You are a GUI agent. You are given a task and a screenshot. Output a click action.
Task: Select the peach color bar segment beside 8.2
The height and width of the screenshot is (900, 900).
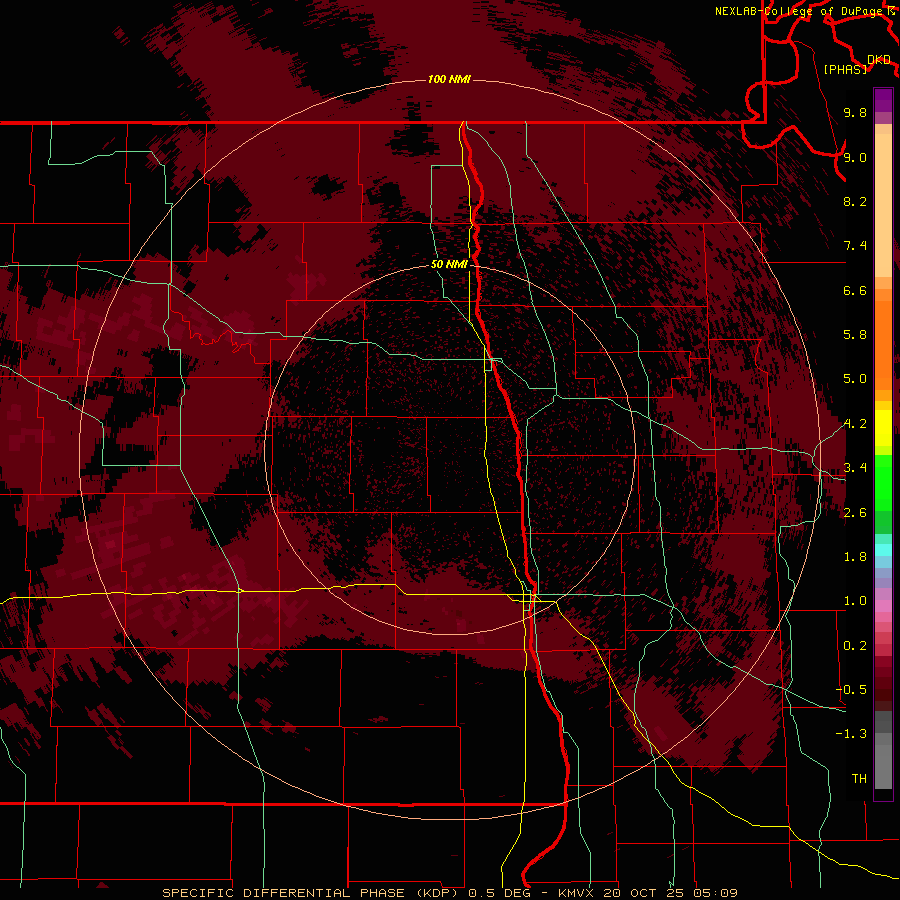(x=883, y=205)
